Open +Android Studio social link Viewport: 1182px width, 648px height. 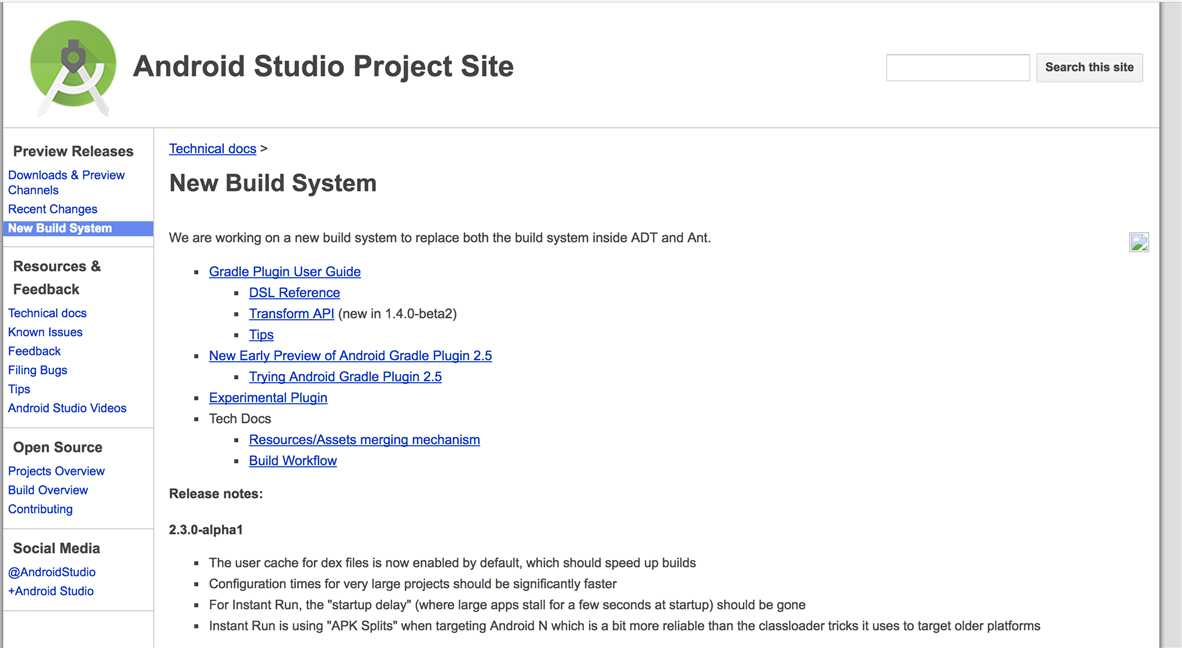coord(51,591)
